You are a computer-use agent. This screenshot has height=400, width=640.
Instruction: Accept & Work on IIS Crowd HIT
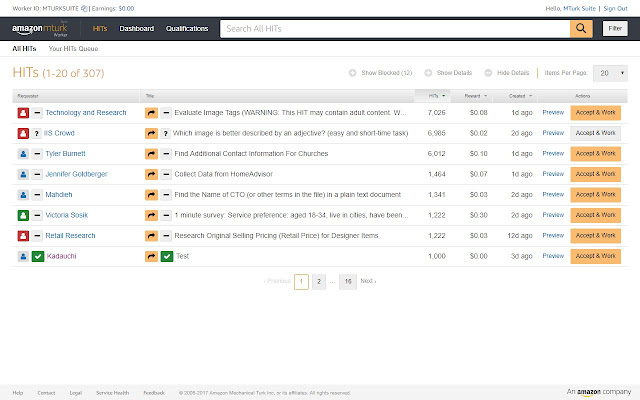pos(596,133)
